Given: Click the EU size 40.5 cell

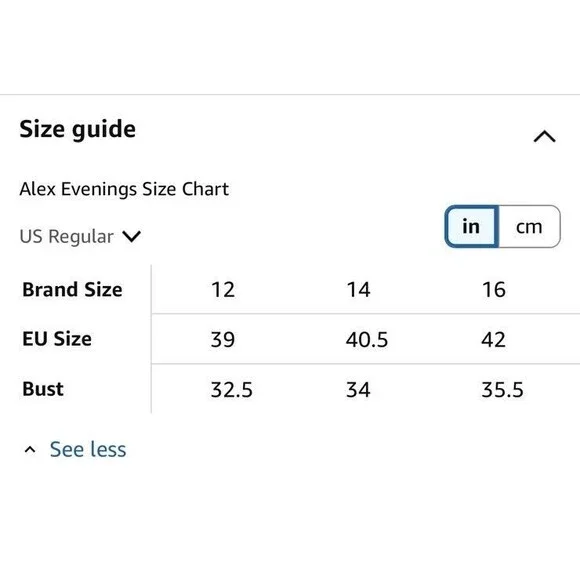Looking at the screenshot, I should (367, 340).
